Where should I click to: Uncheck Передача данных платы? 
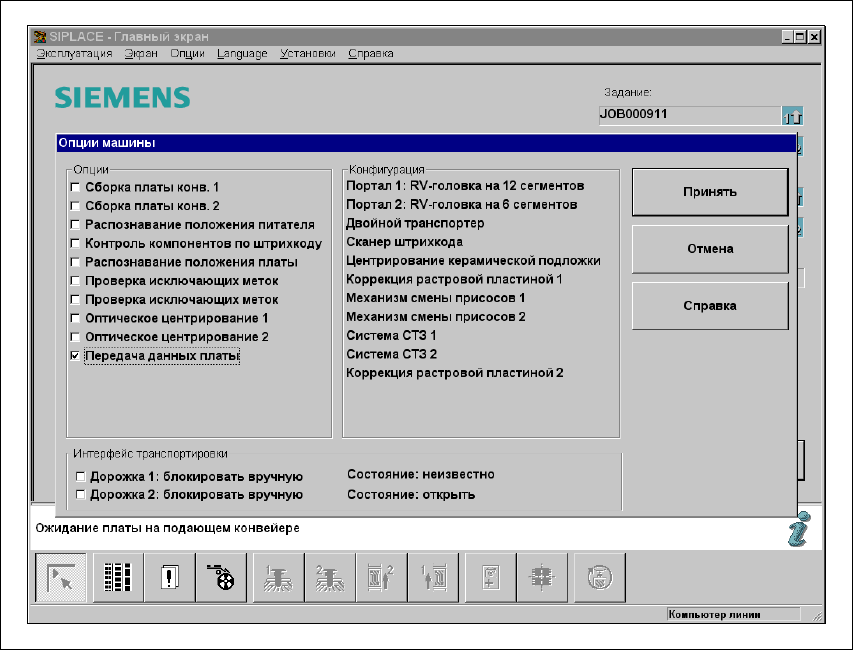pyautogui.click(x=75, y=356)
